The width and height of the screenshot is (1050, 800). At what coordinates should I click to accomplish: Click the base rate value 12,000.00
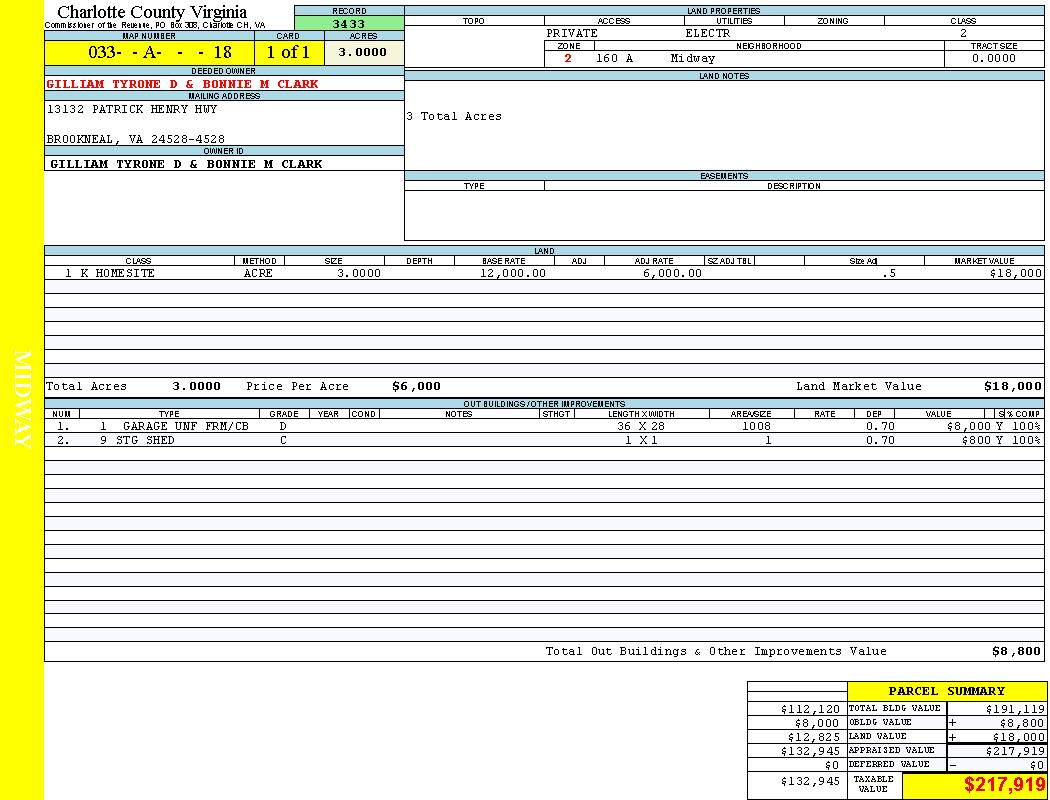513,273
